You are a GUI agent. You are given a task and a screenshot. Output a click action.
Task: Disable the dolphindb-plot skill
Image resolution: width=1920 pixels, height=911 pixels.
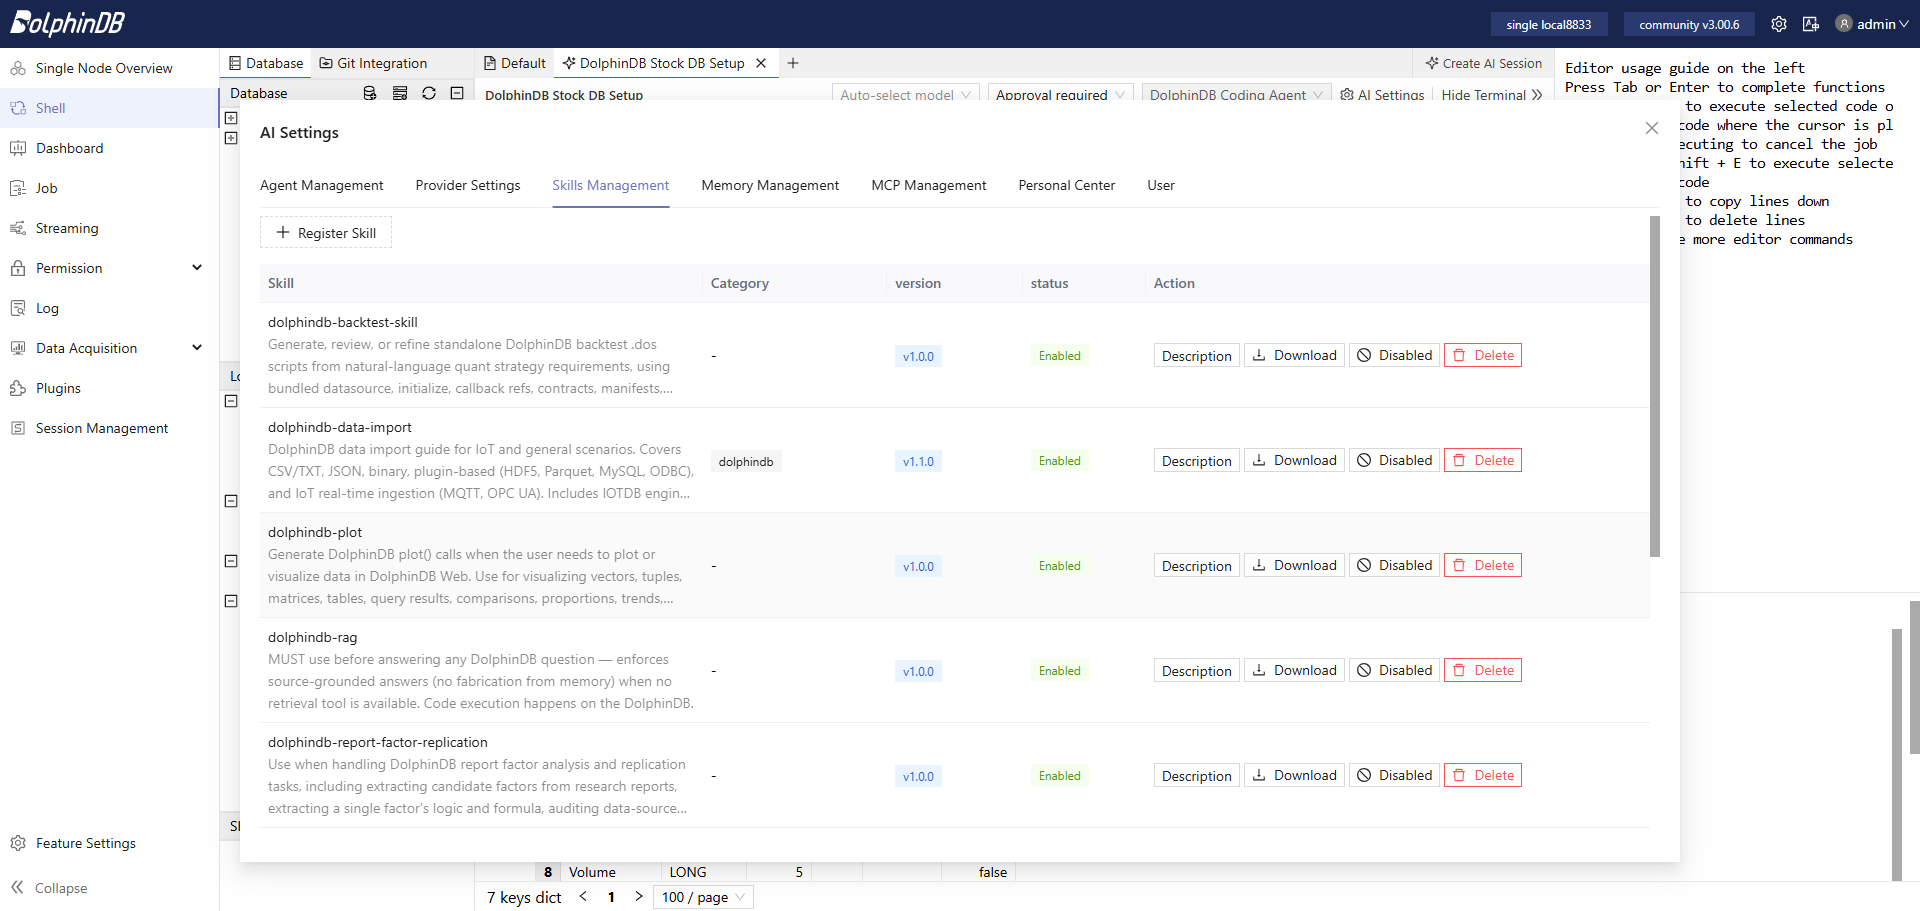pos(1394,565)
